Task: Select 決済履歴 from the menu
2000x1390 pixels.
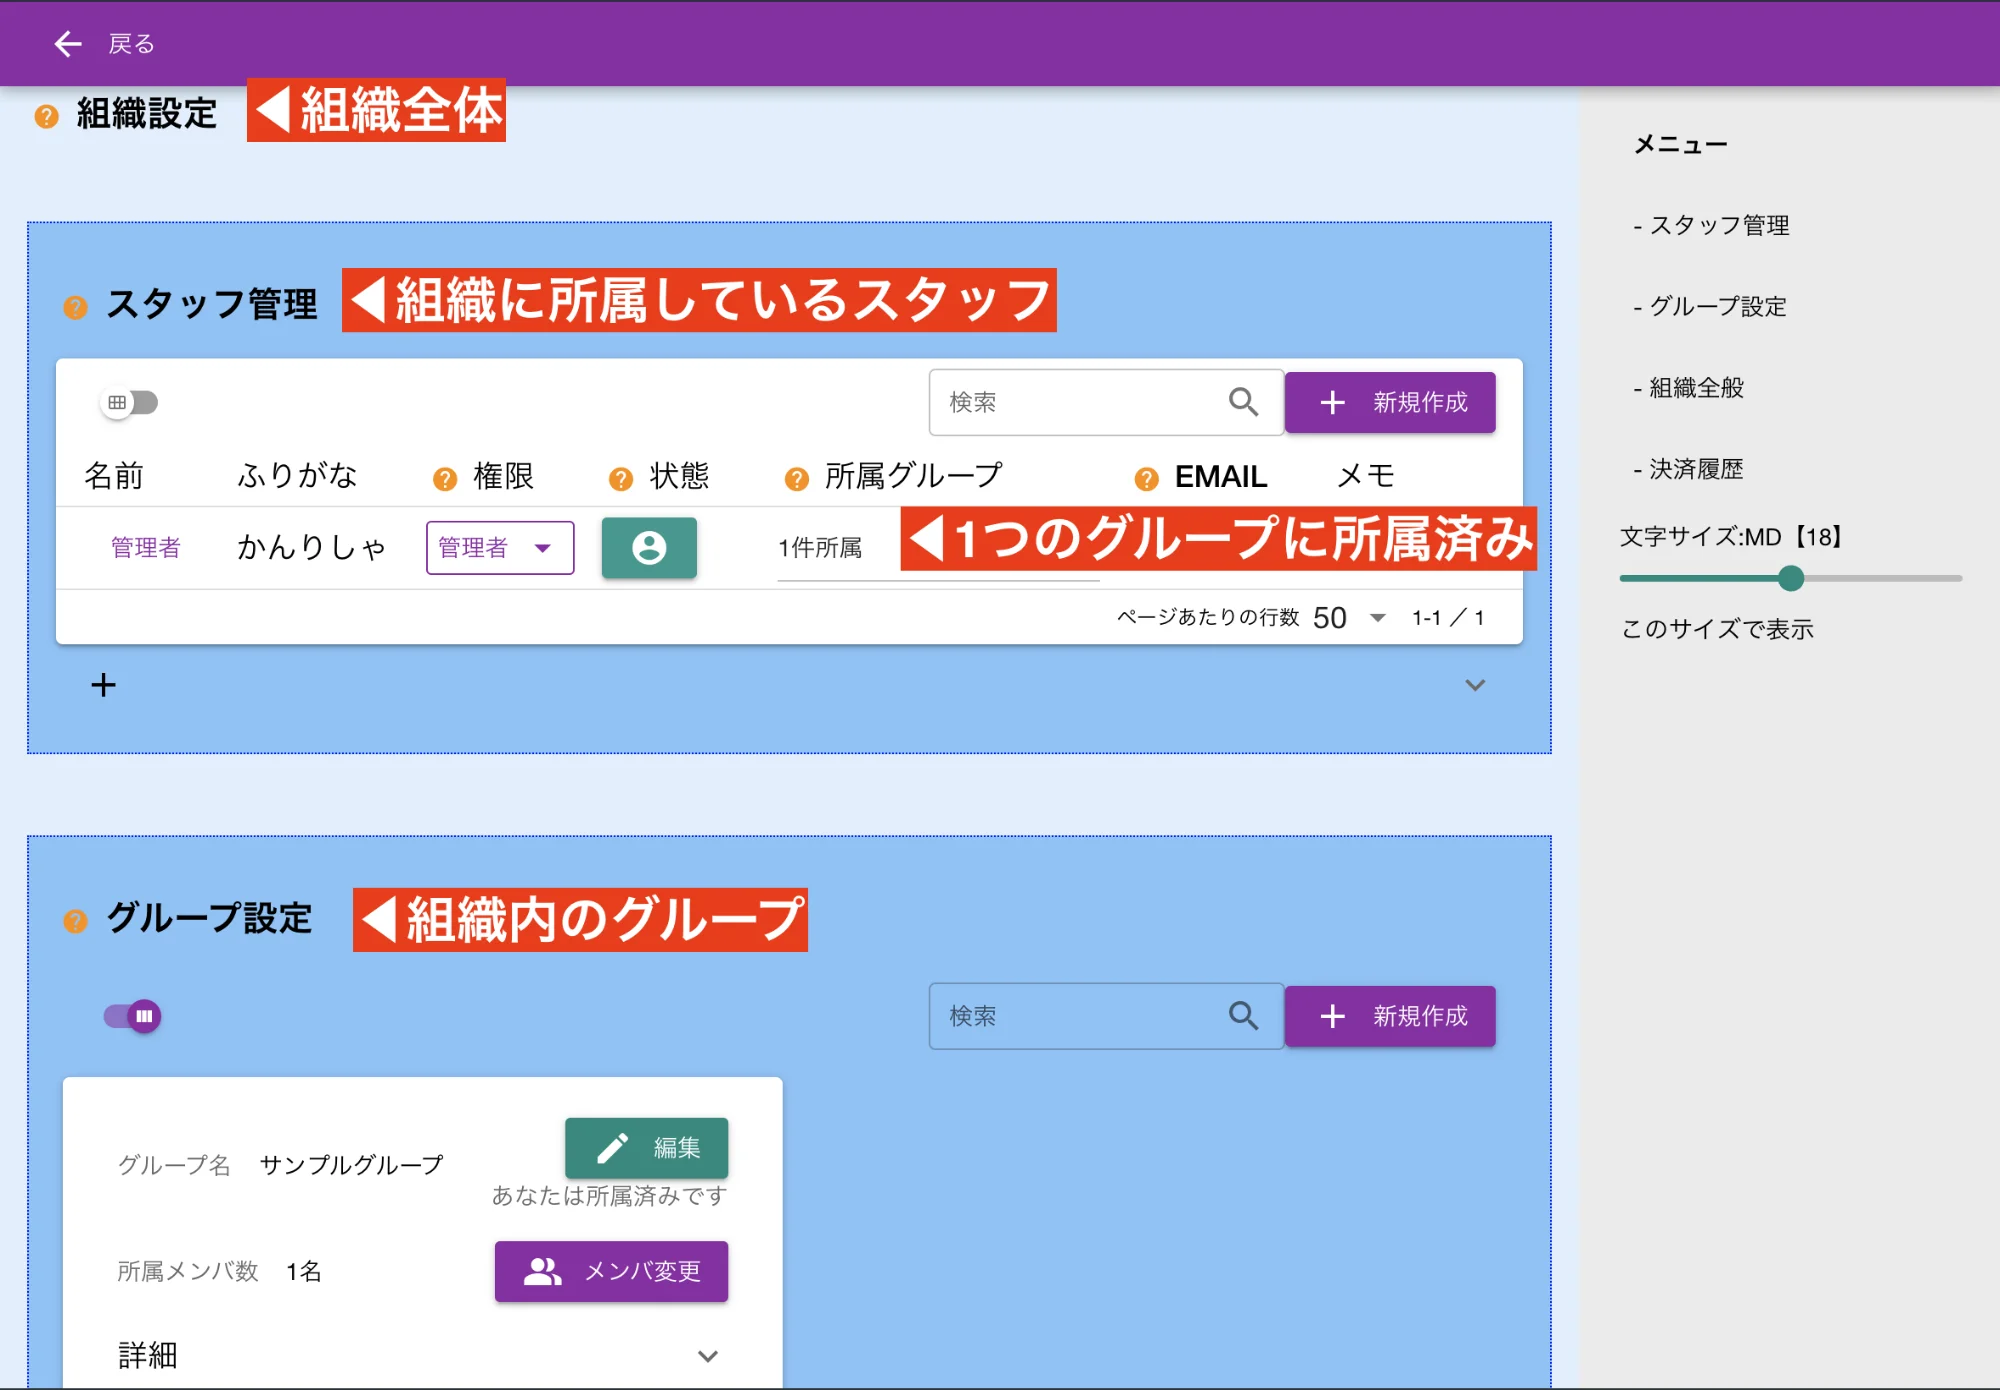Action: click(x=1694, y=468)
